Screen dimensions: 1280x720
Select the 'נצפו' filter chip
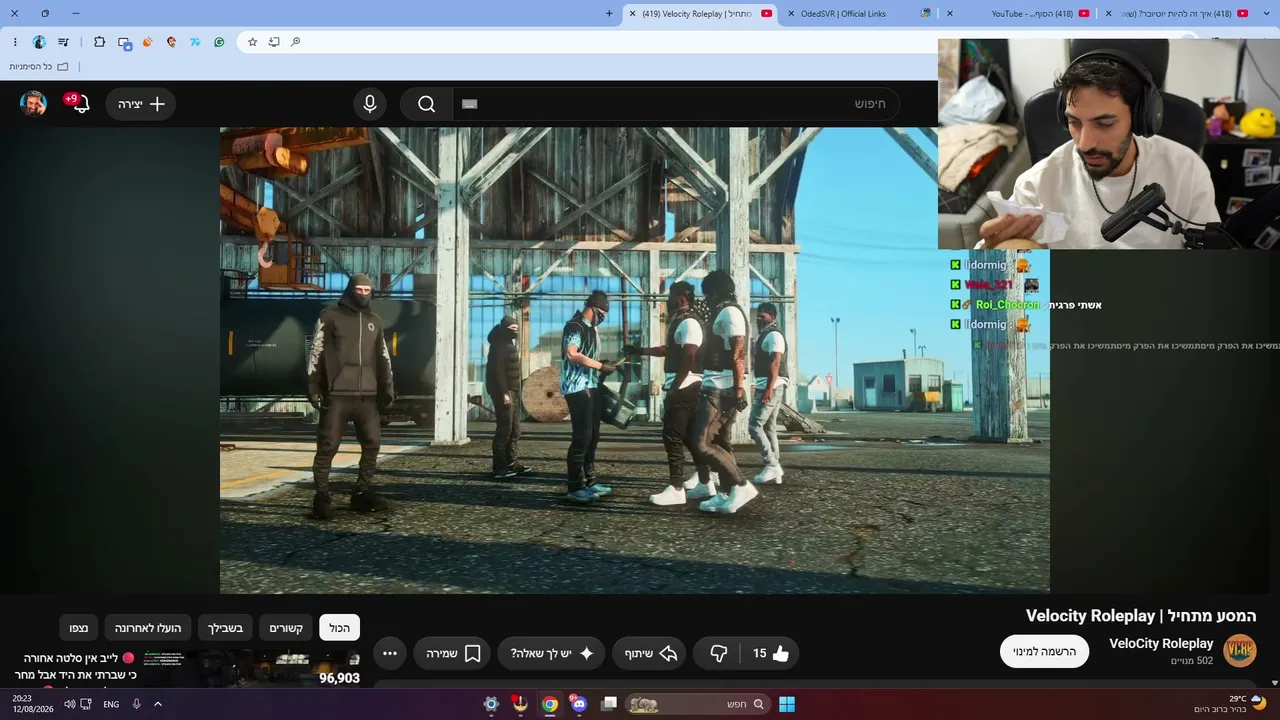(79, 628)
